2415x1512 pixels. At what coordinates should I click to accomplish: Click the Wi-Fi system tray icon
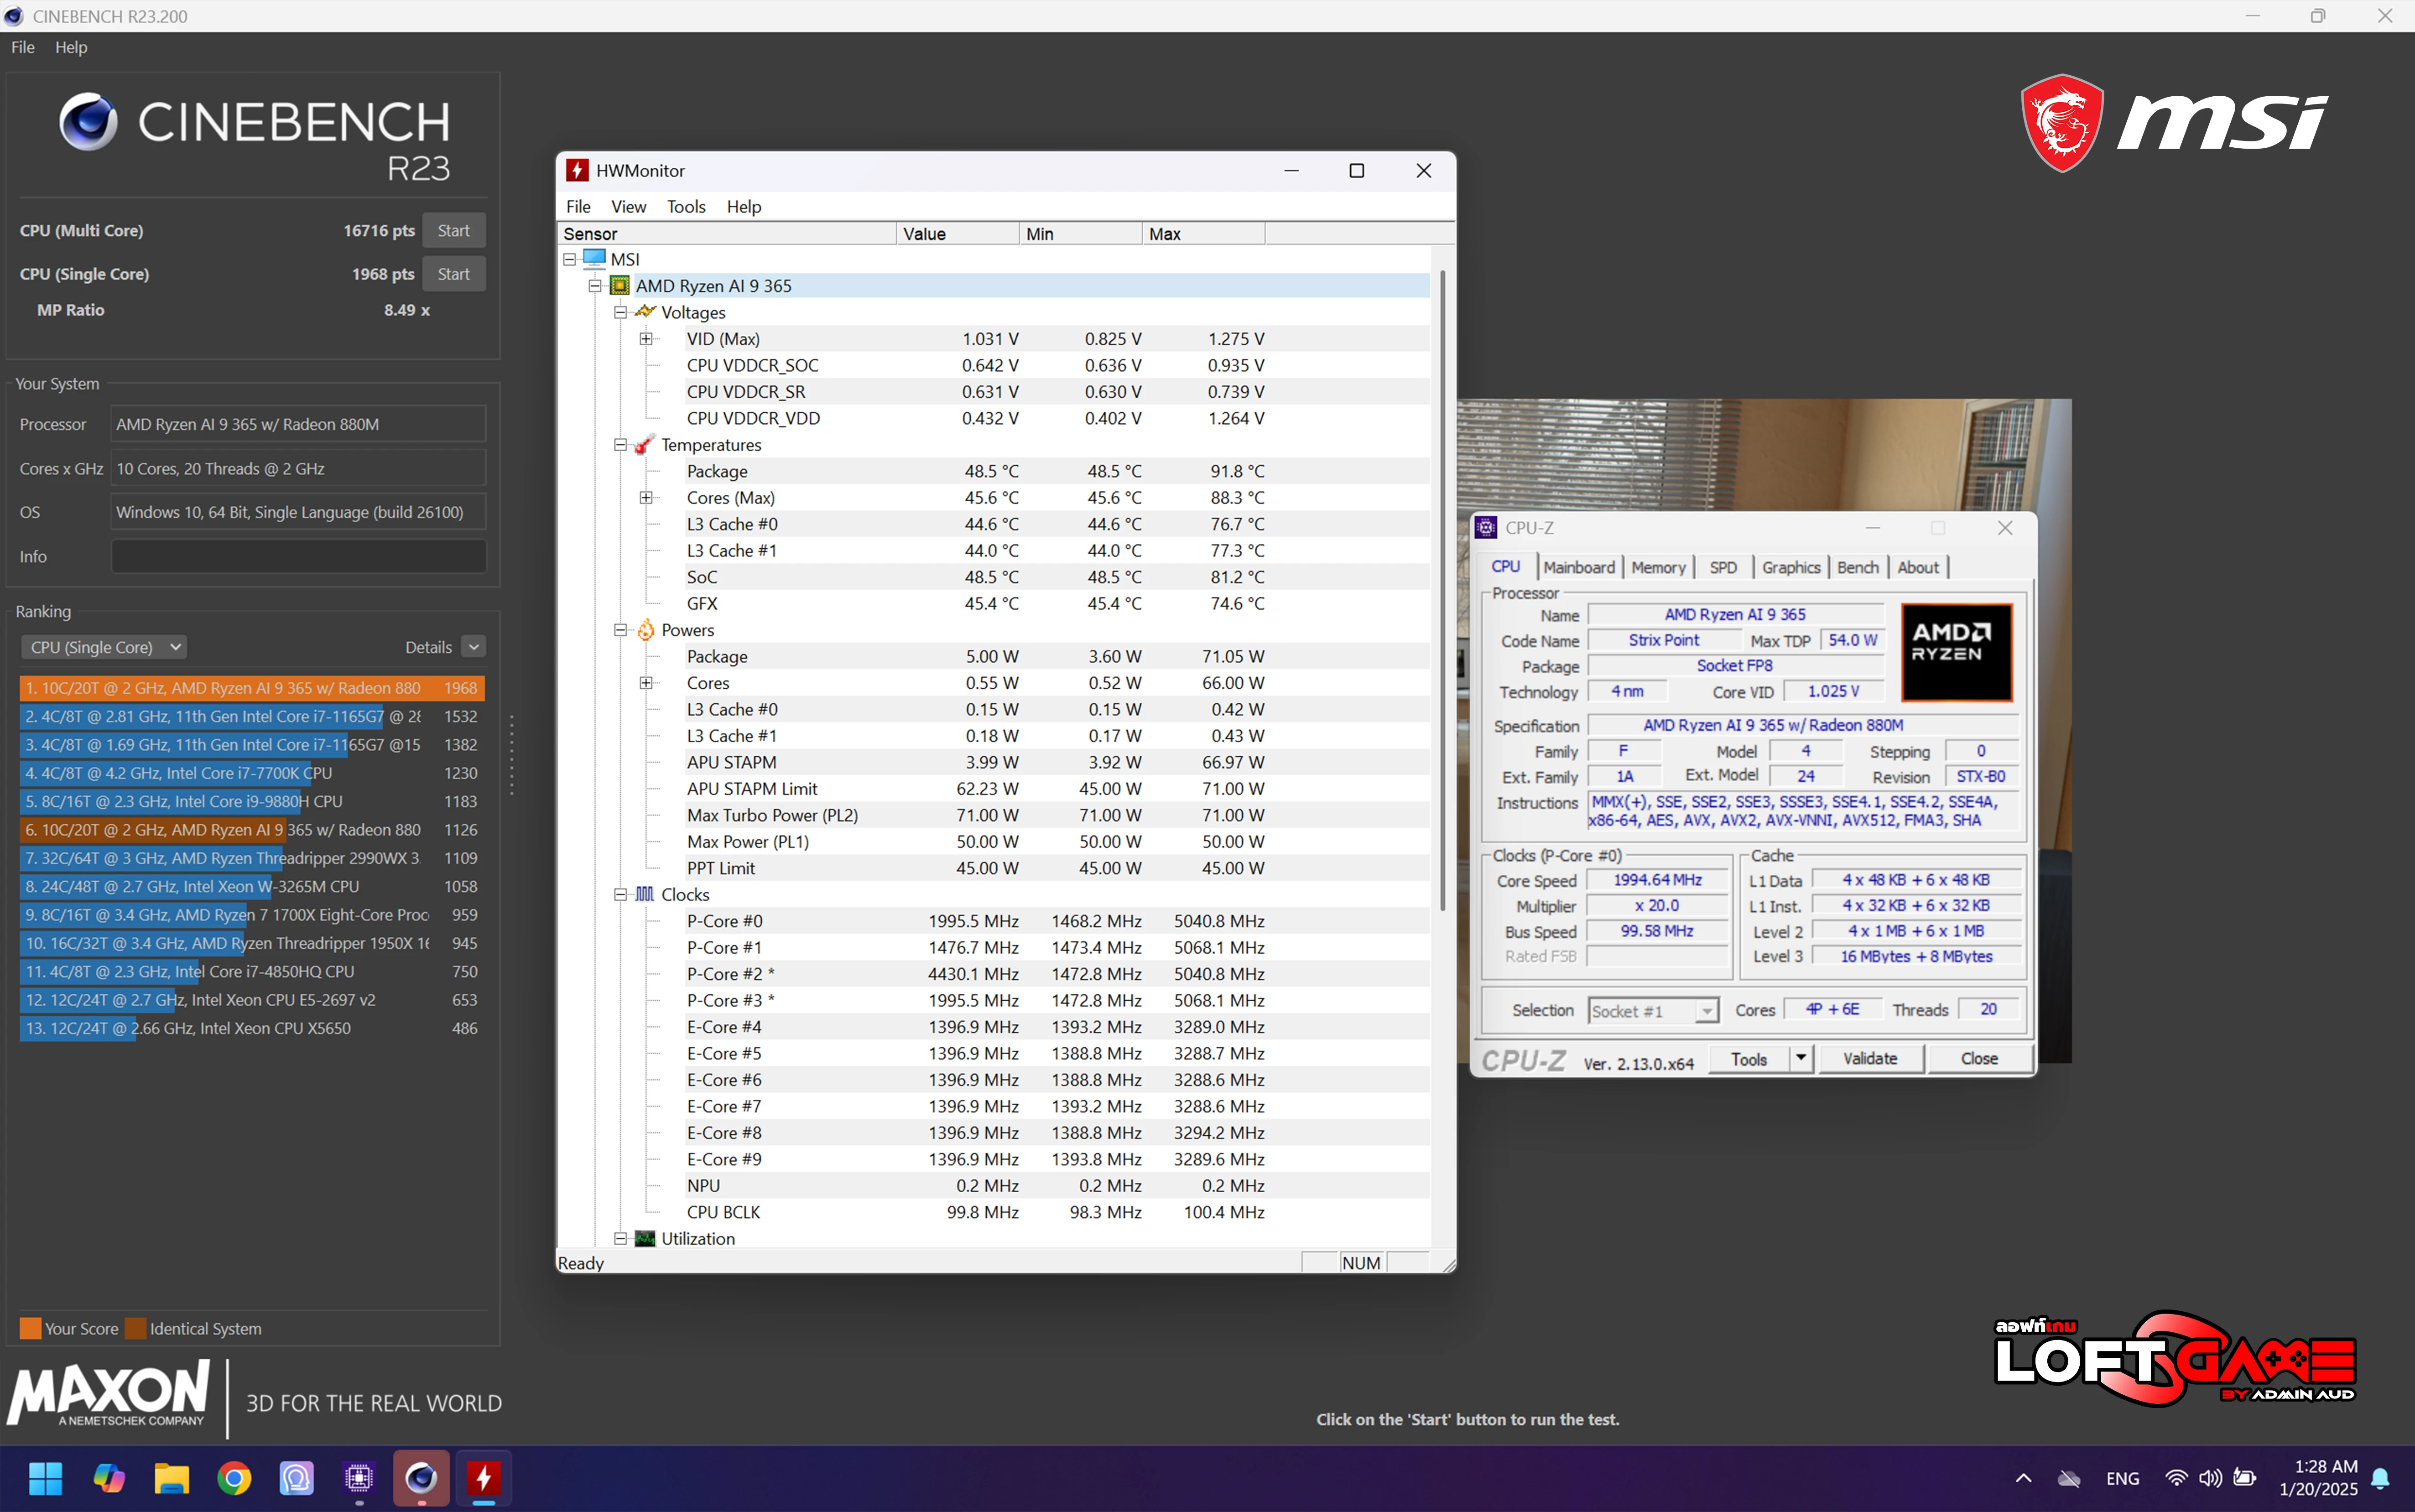pyautogui.click(x=2175, y=1477)
